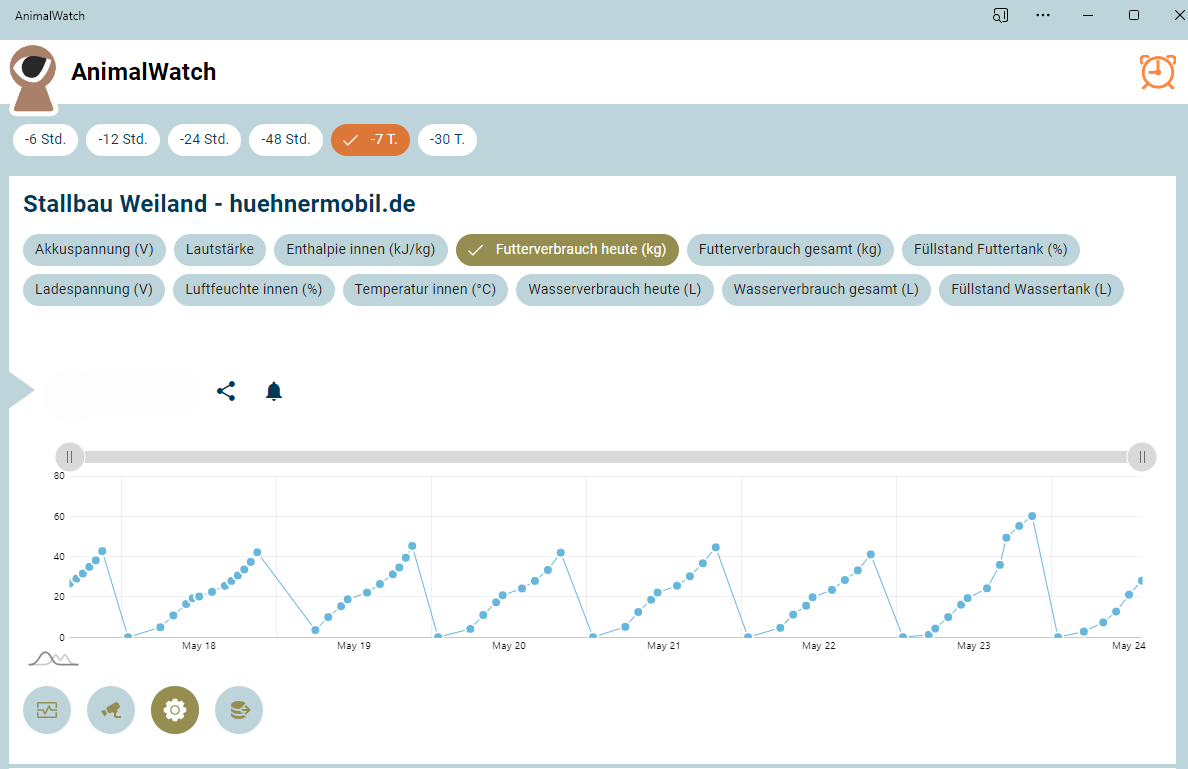Click the orange alarm clock icon
The height and width of the screenshot is (769, 1188).
point(1158,72)
